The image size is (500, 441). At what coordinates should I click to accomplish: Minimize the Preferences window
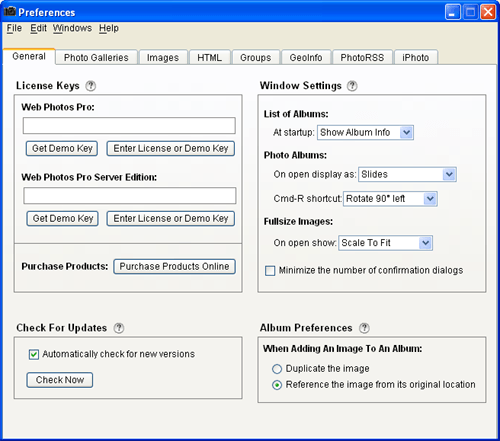[x=453, y=12]
